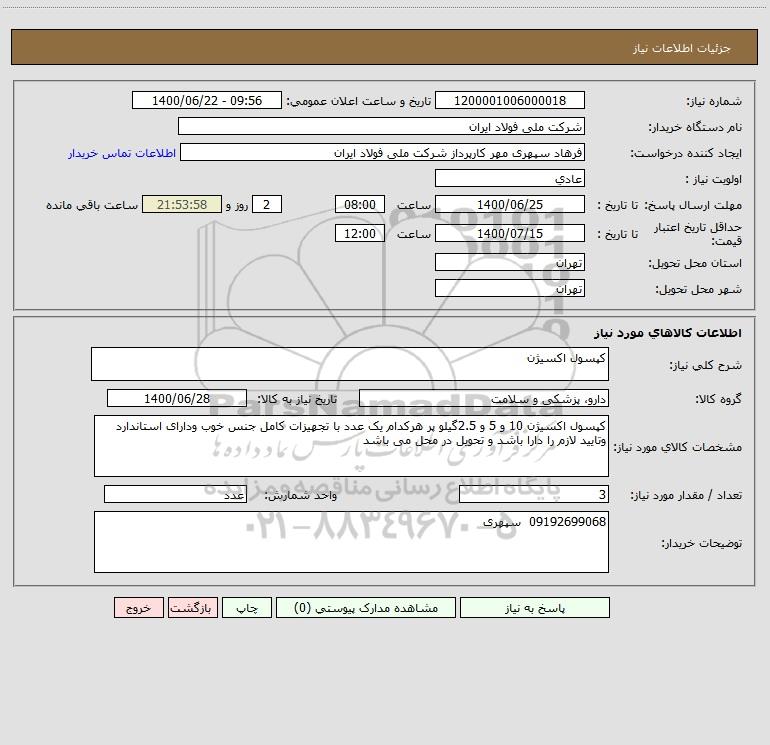Click the چاپ print button
770x745 pixels.
247,607
